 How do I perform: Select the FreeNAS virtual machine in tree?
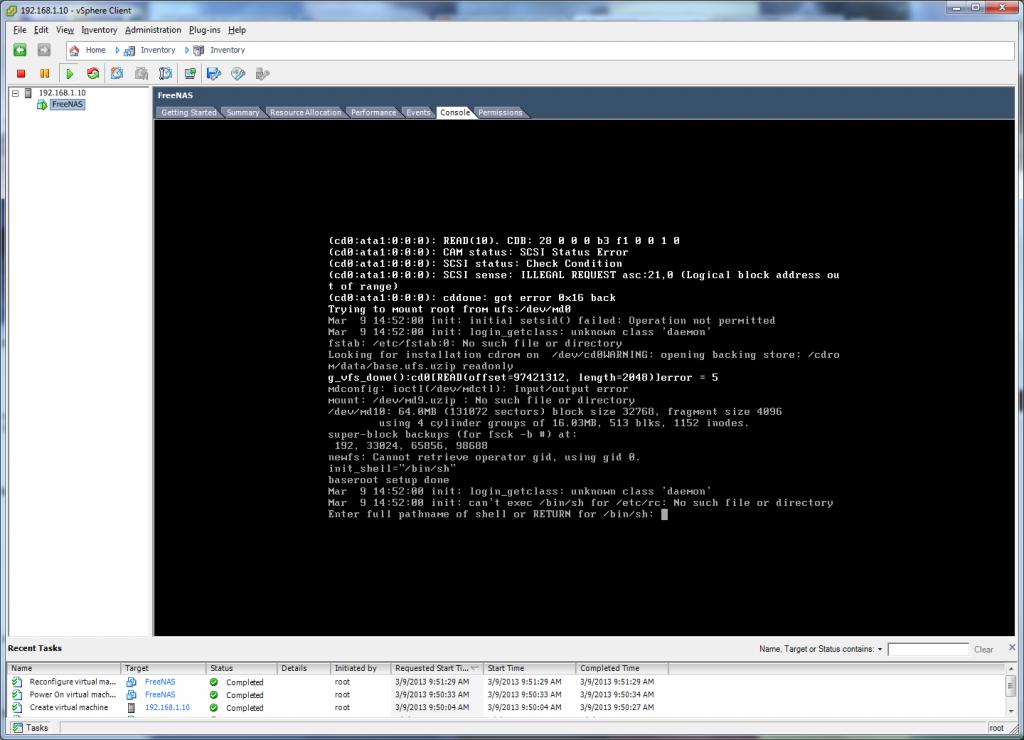[x=67, y=104]
